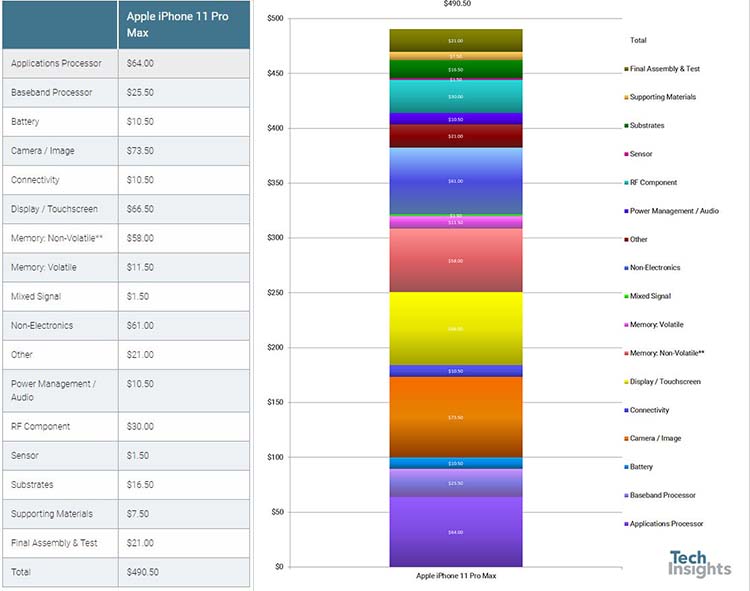The image size is (750, 591).
Task: Click the Baseband Processor legend entry
Action: tap(660, 495)
